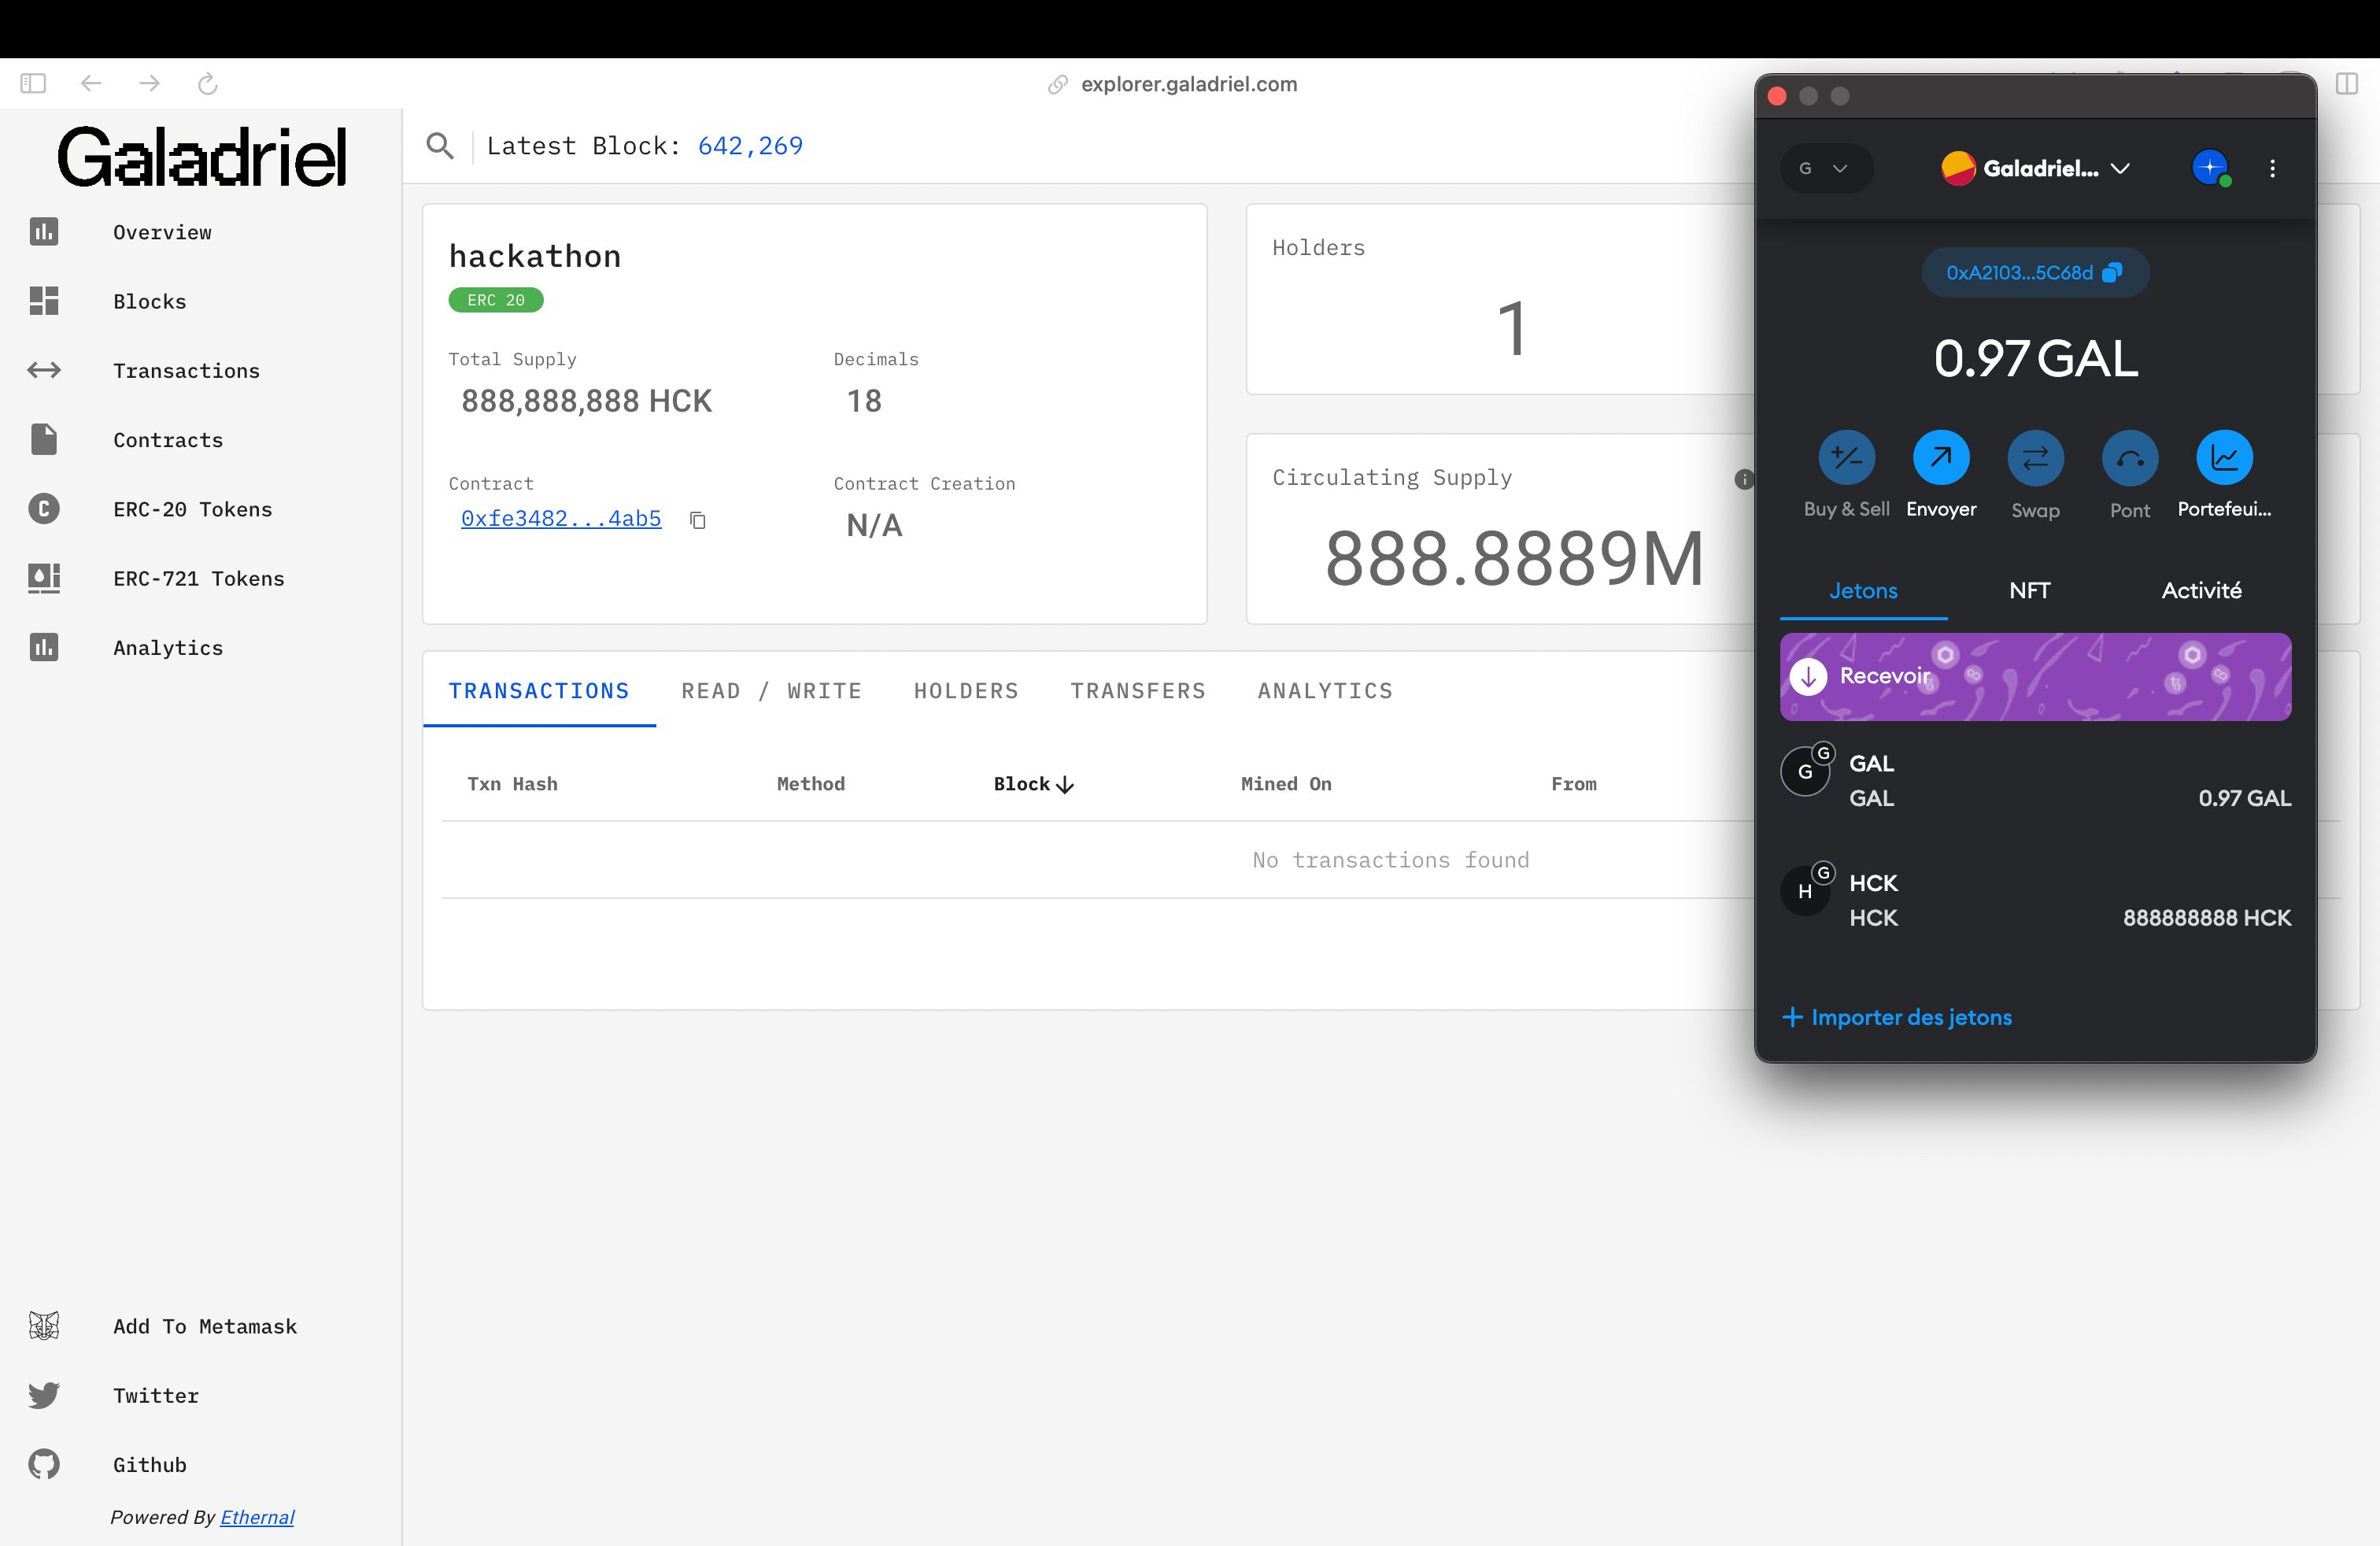
Task: Click the split-view icon at top right
Action: pos(2347,84)
